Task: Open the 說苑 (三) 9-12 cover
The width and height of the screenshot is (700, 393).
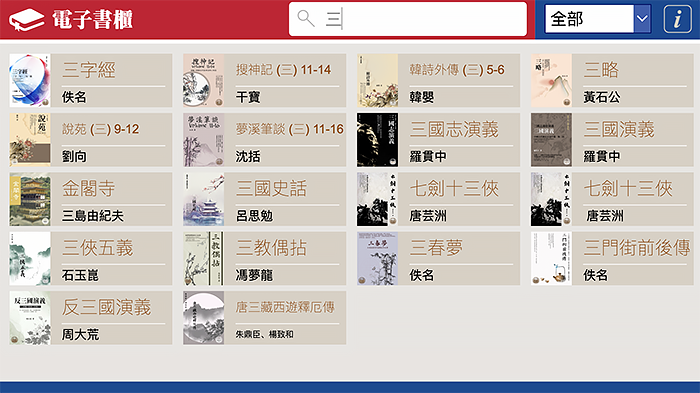Action: tap(30, 140)
